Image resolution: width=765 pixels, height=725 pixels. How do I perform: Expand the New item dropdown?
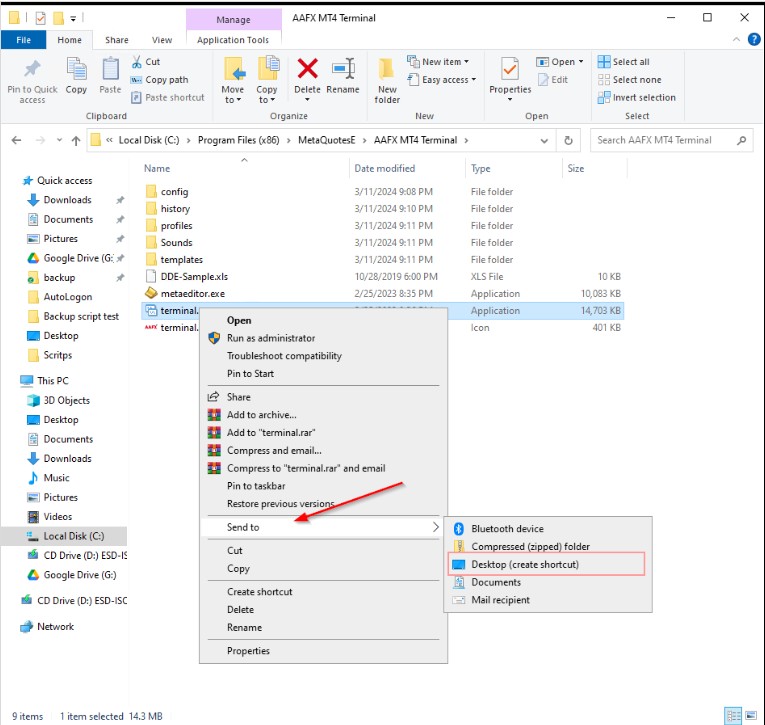466,62
